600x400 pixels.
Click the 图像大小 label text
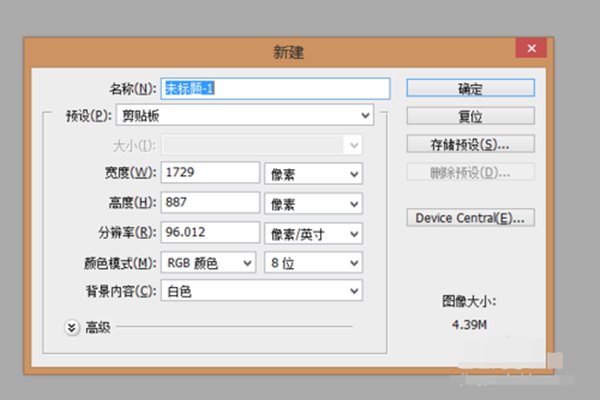[469, 301]
